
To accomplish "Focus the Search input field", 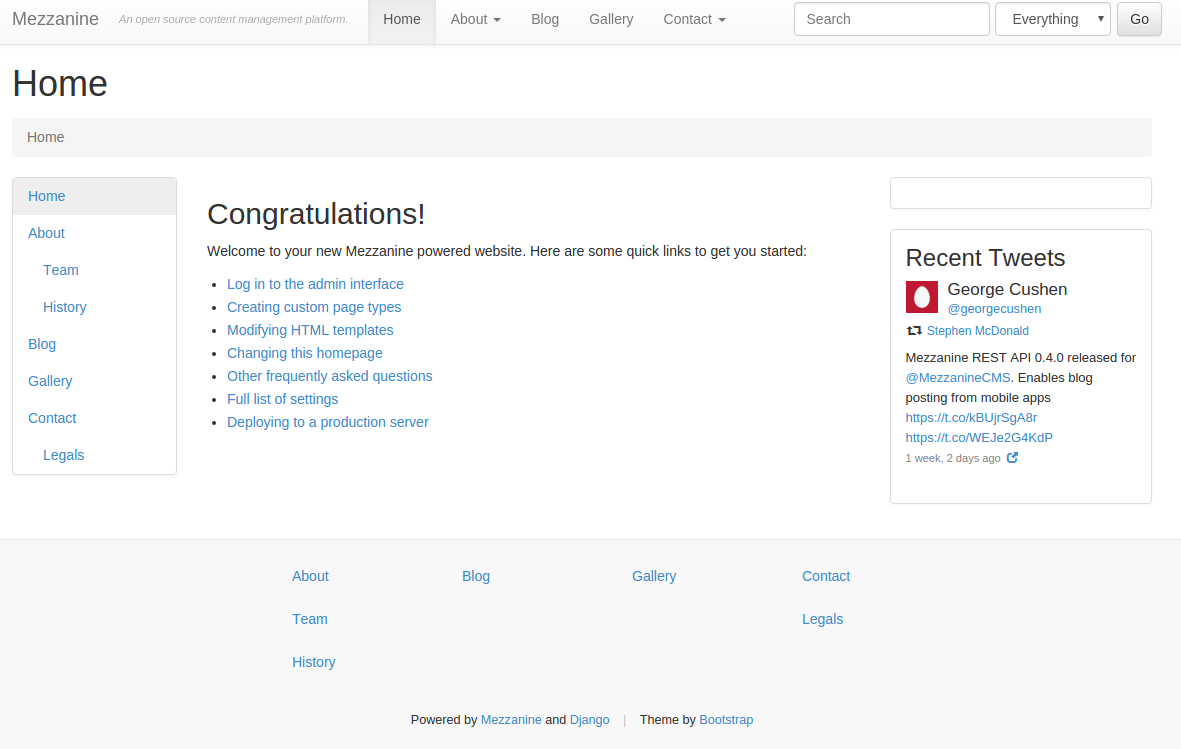I will click(x=891, y=19).
